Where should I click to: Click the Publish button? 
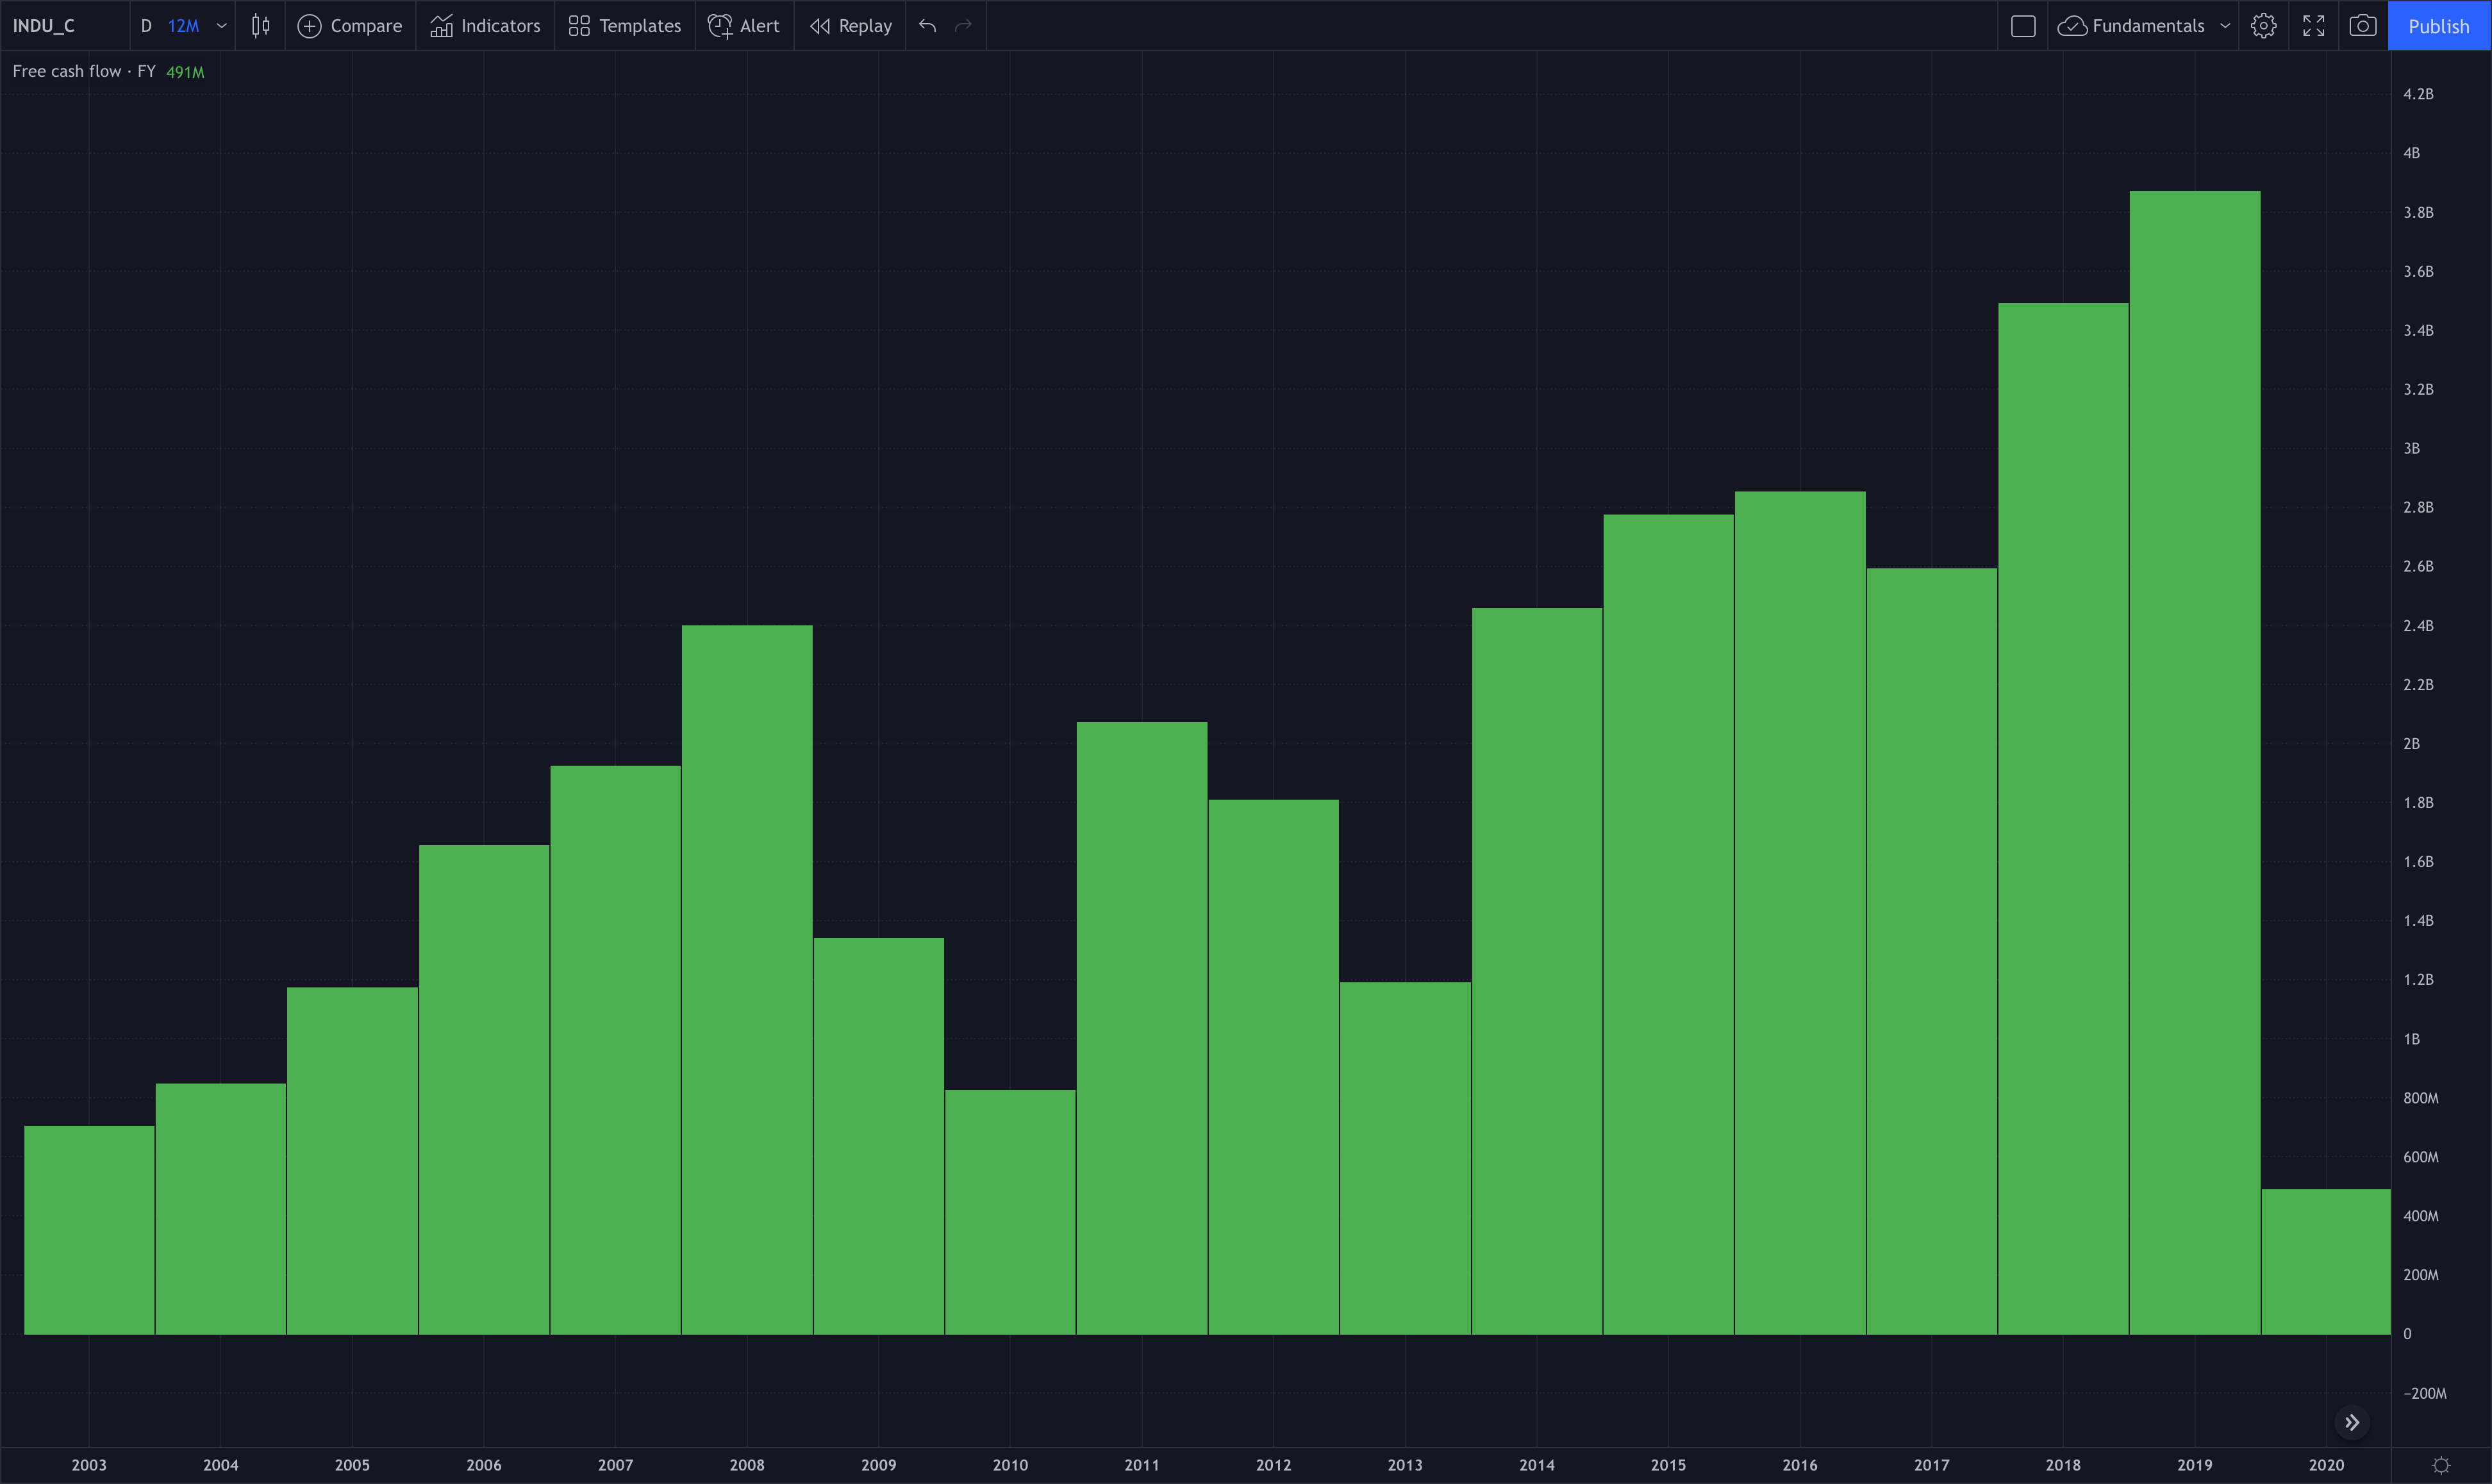click(x=2438, y=26)
